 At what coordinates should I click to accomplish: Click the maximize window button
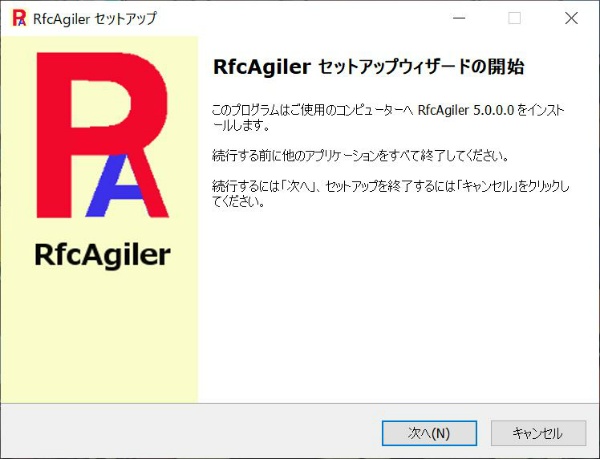point(514,18)
